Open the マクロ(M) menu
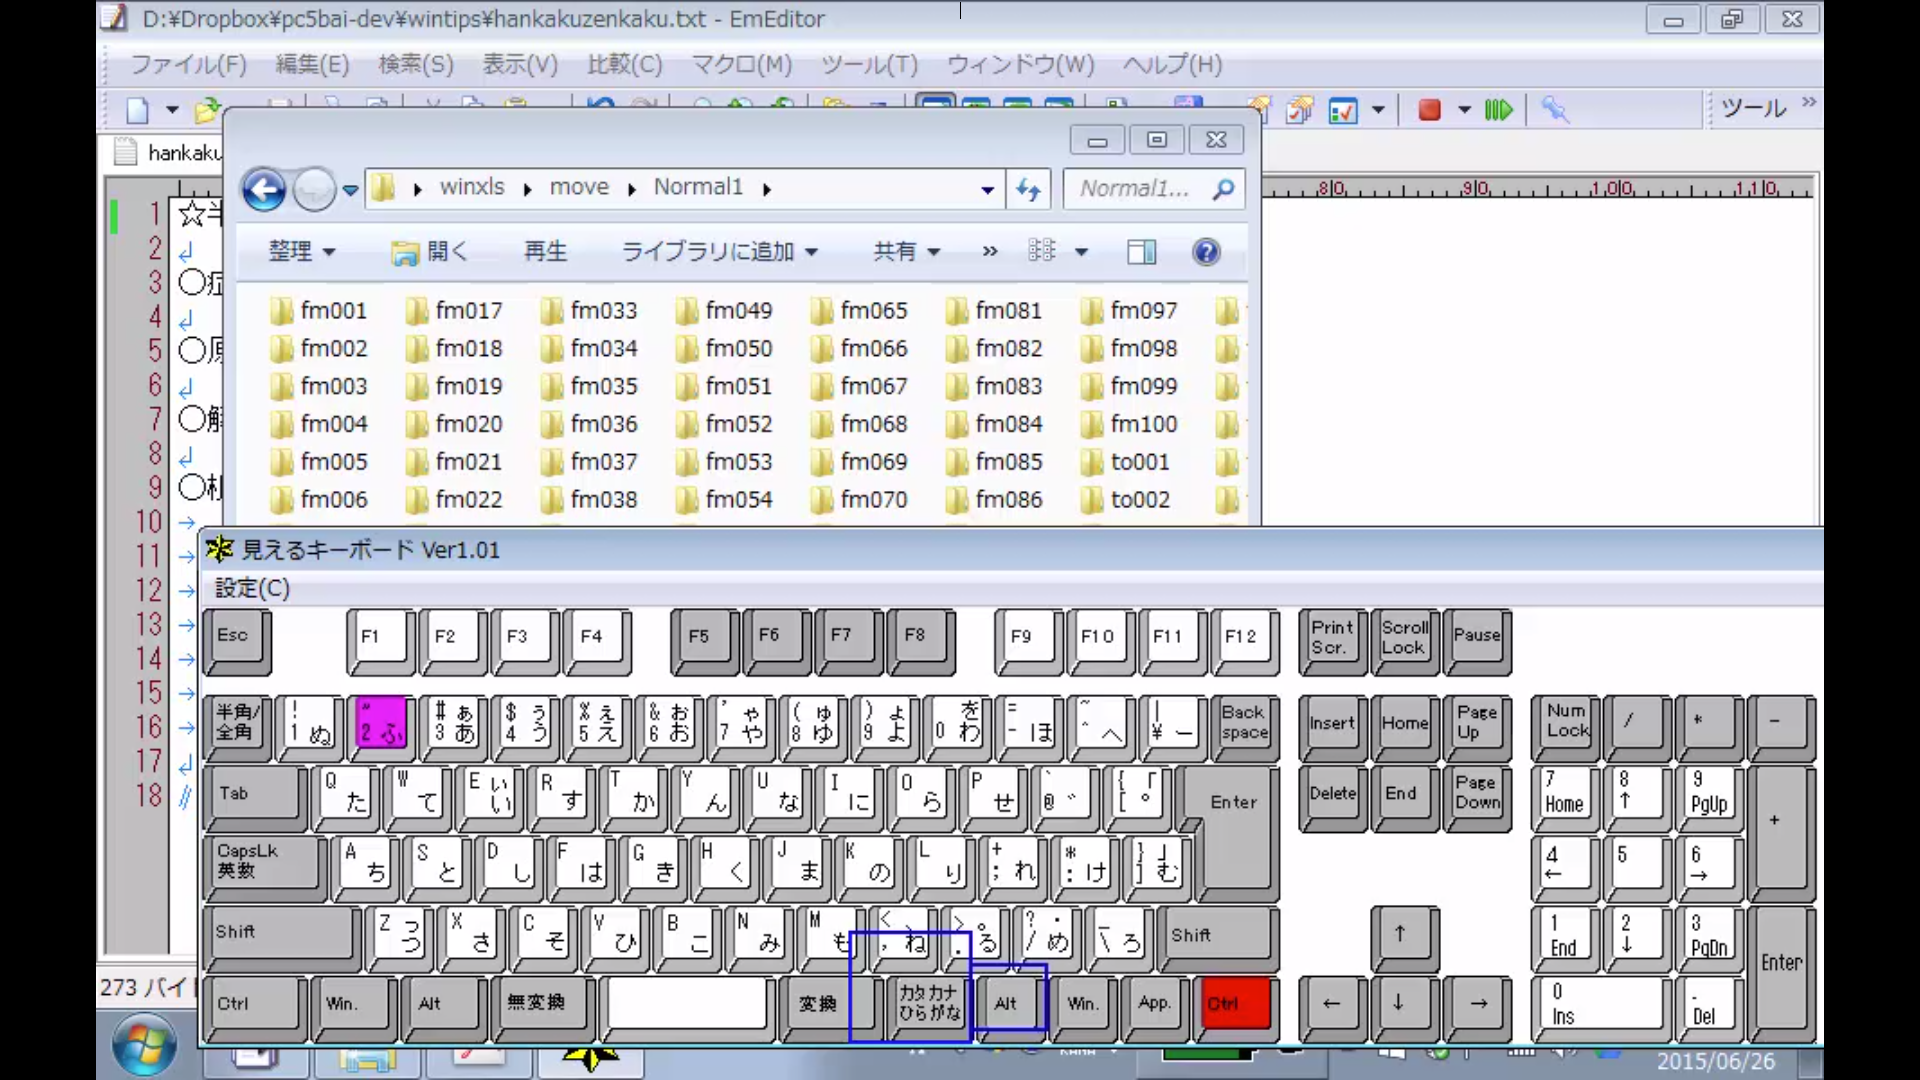Viewport: 1920px width, 1080px height. pyautogui.click(x=741, y=65)
